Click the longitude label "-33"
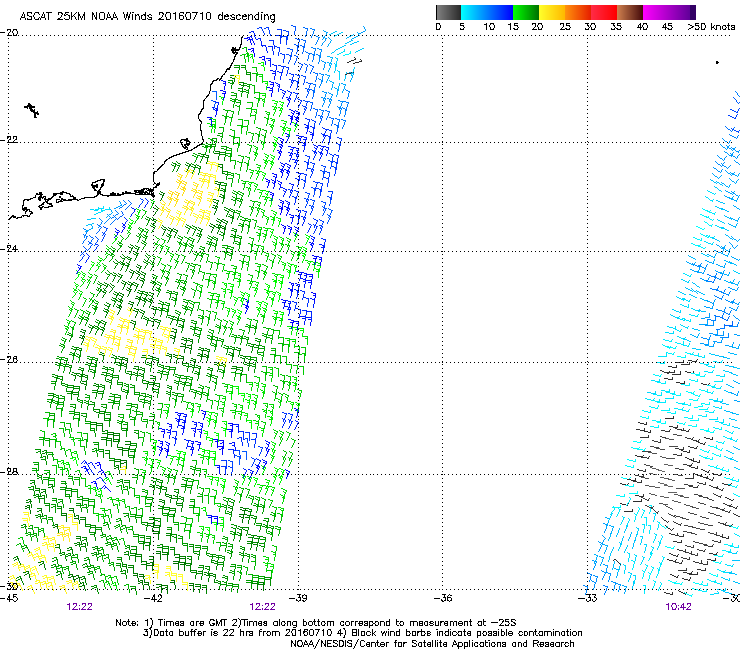740x650 pixels. pyautogui.click(x=588, y=598)
